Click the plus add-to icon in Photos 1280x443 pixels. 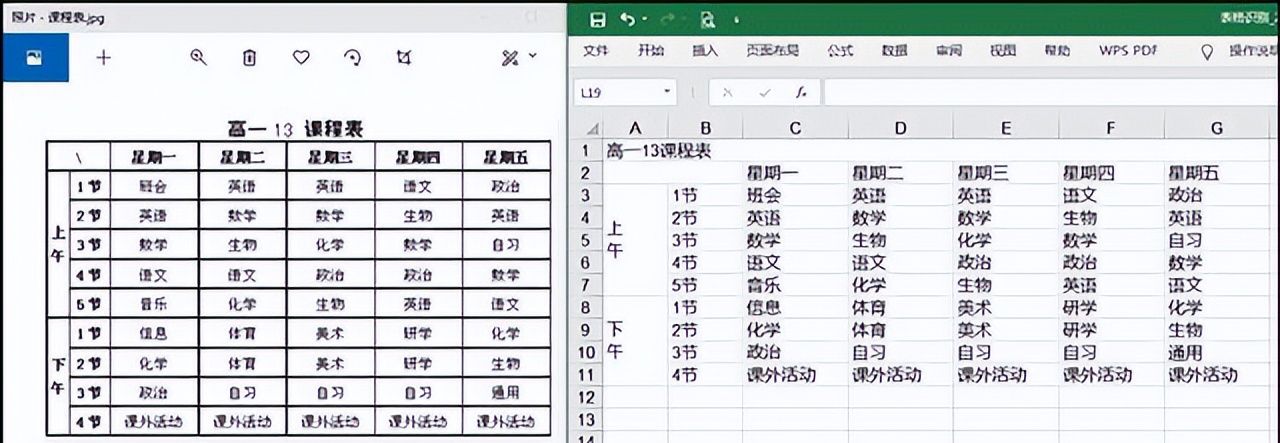(103, 58)
